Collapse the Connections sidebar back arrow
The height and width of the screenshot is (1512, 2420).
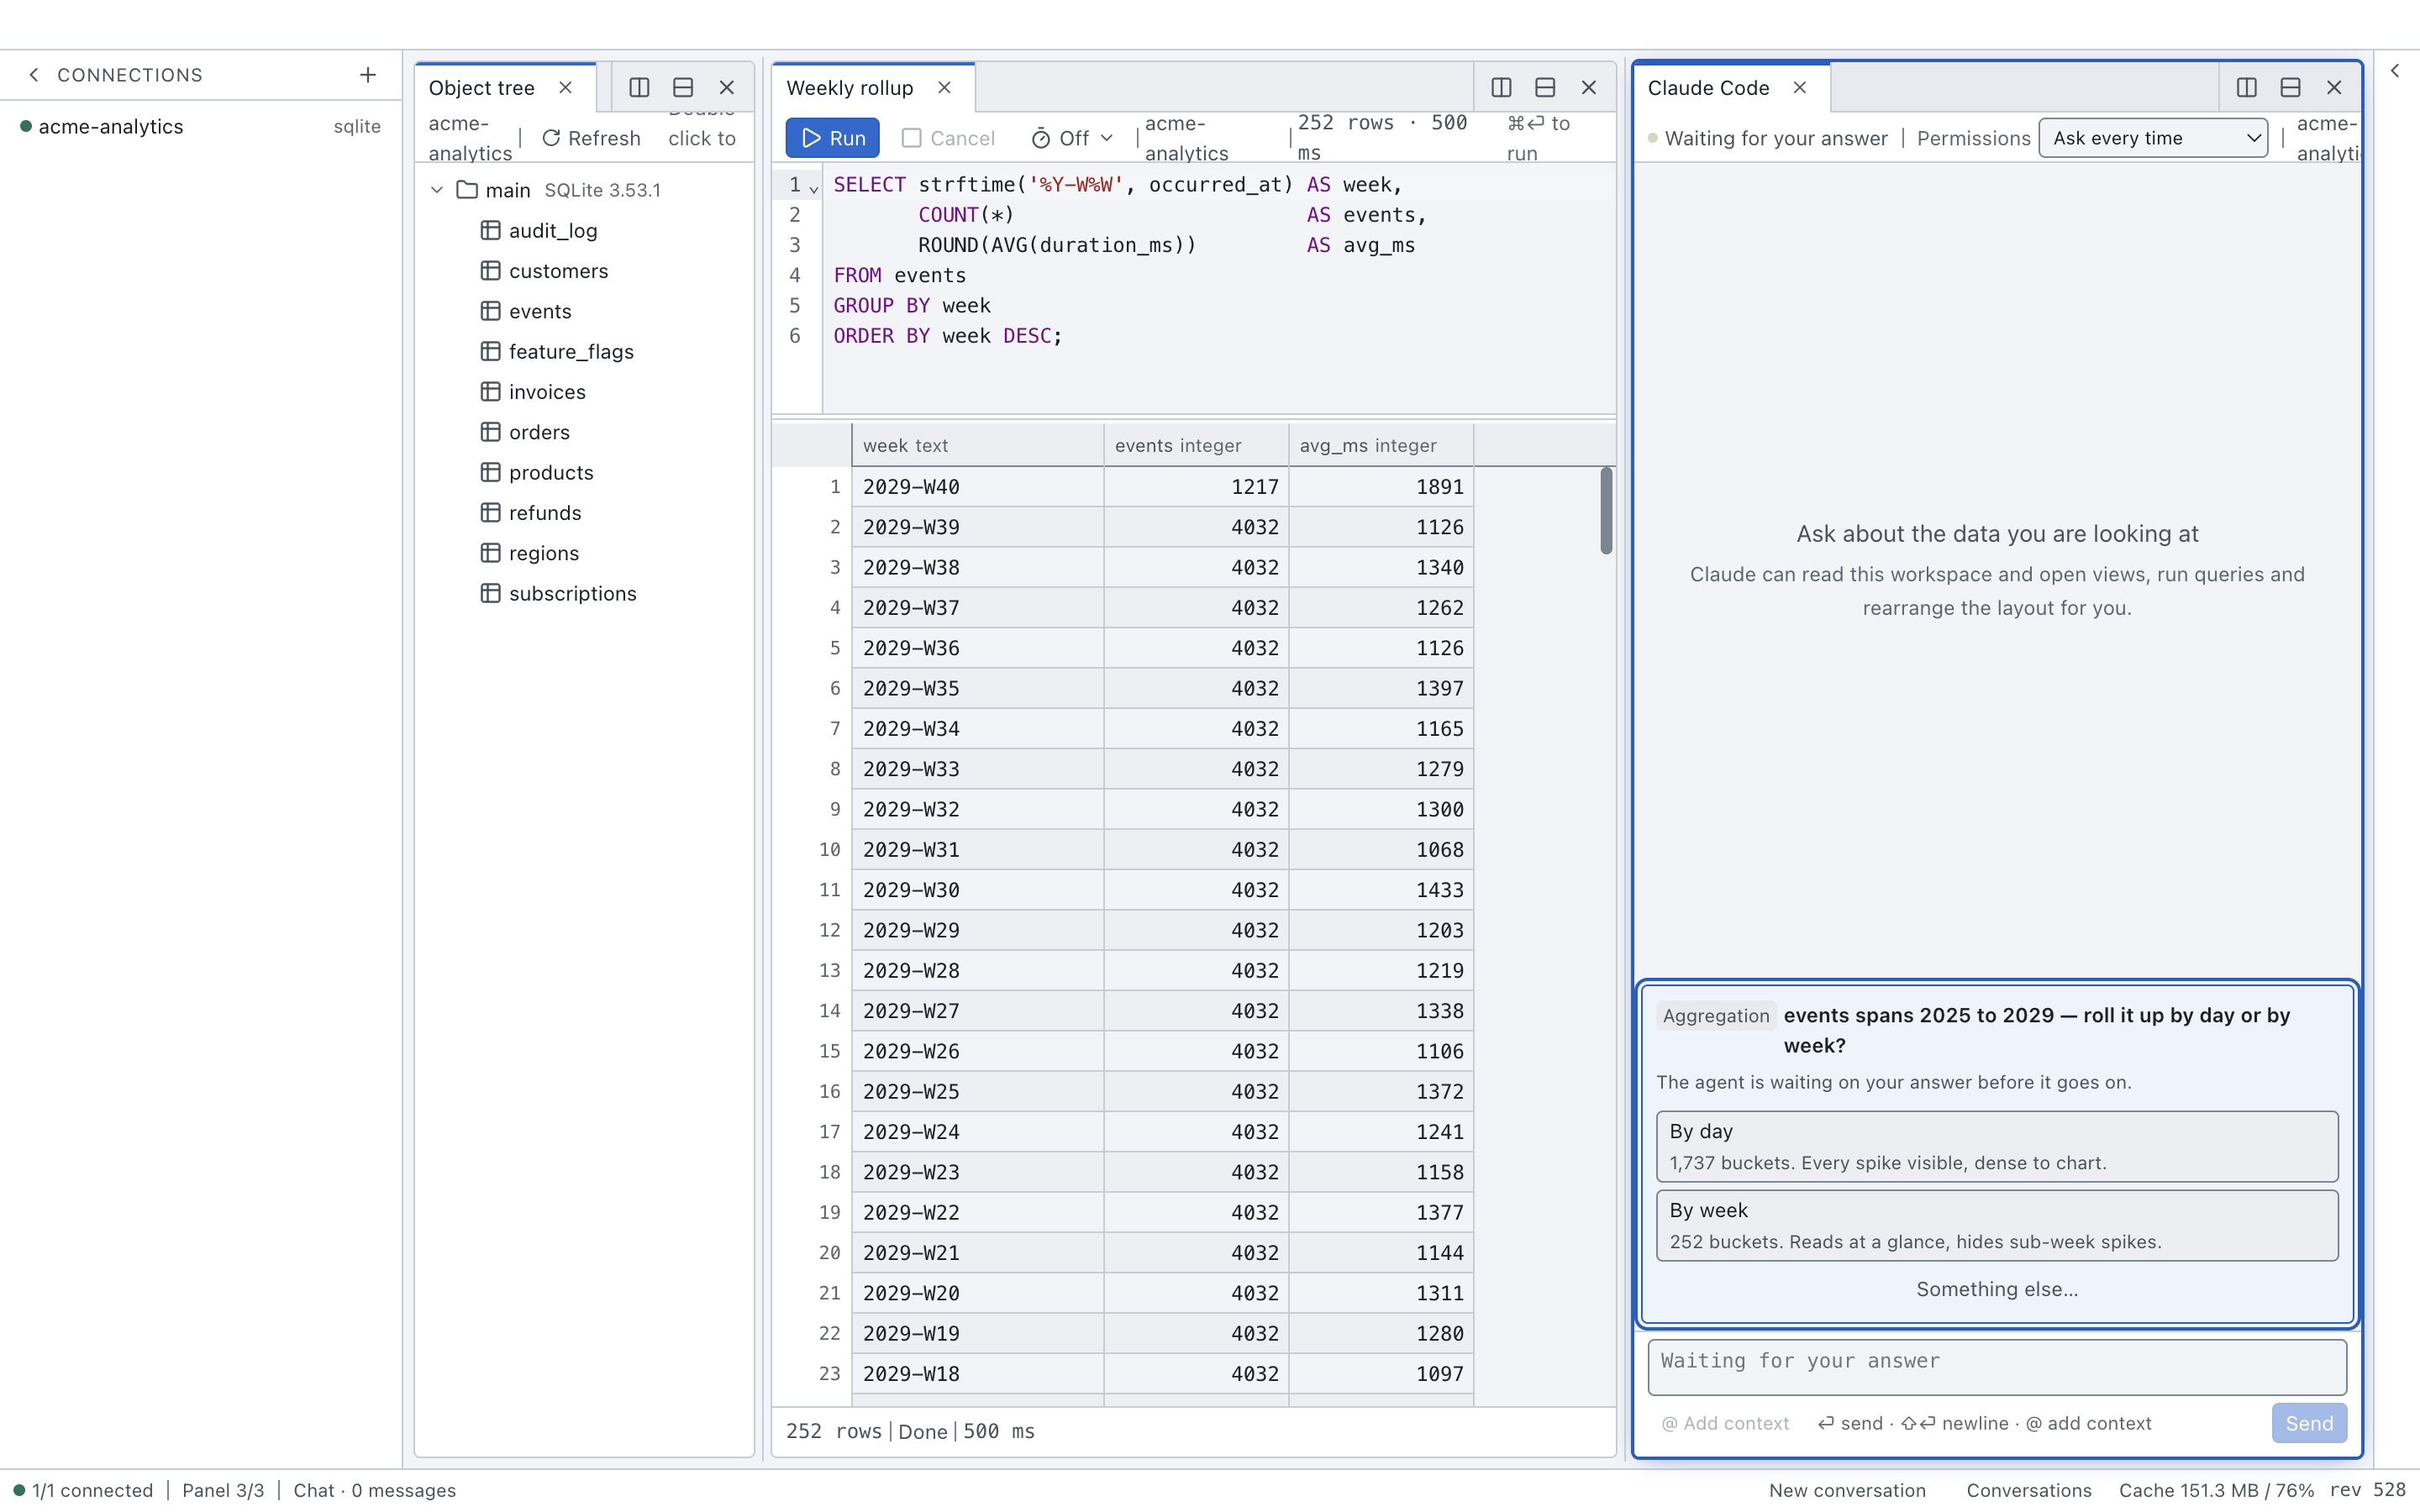click(x=34, y=75)
